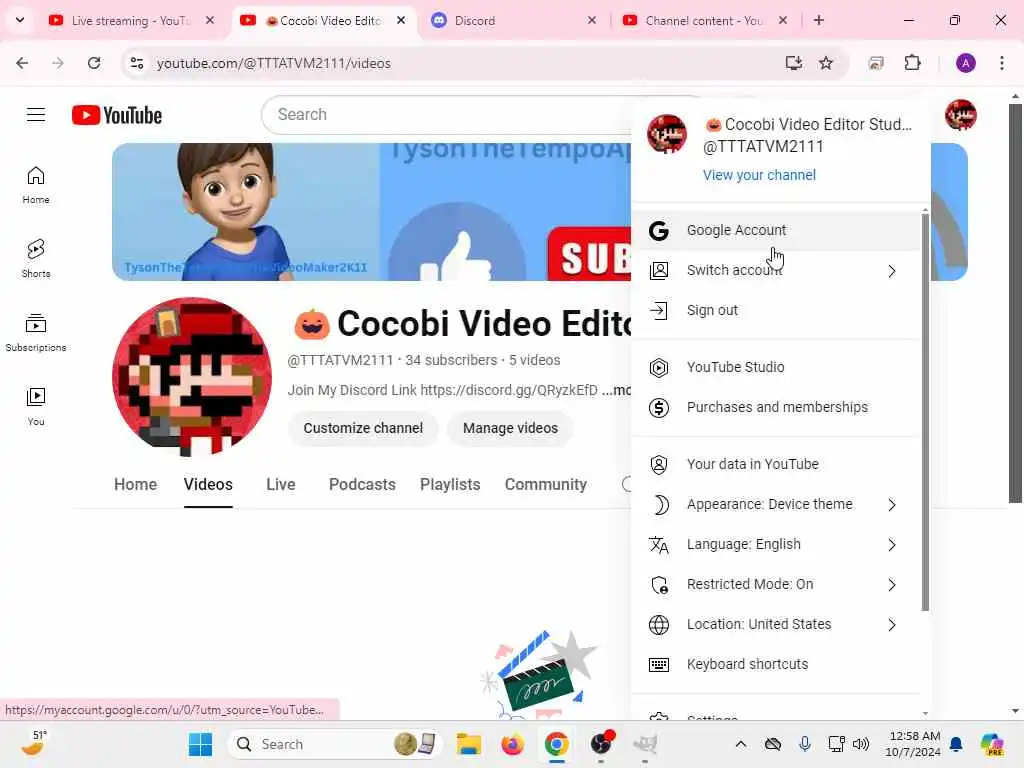Viewport: 1024px width, 768px height.
Task: Expand Appearance: Device theme options
Action: point(892,505)
